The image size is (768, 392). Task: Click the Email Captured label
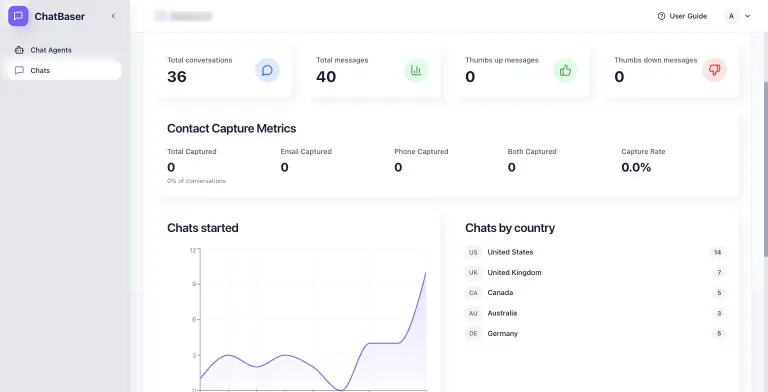306,151
